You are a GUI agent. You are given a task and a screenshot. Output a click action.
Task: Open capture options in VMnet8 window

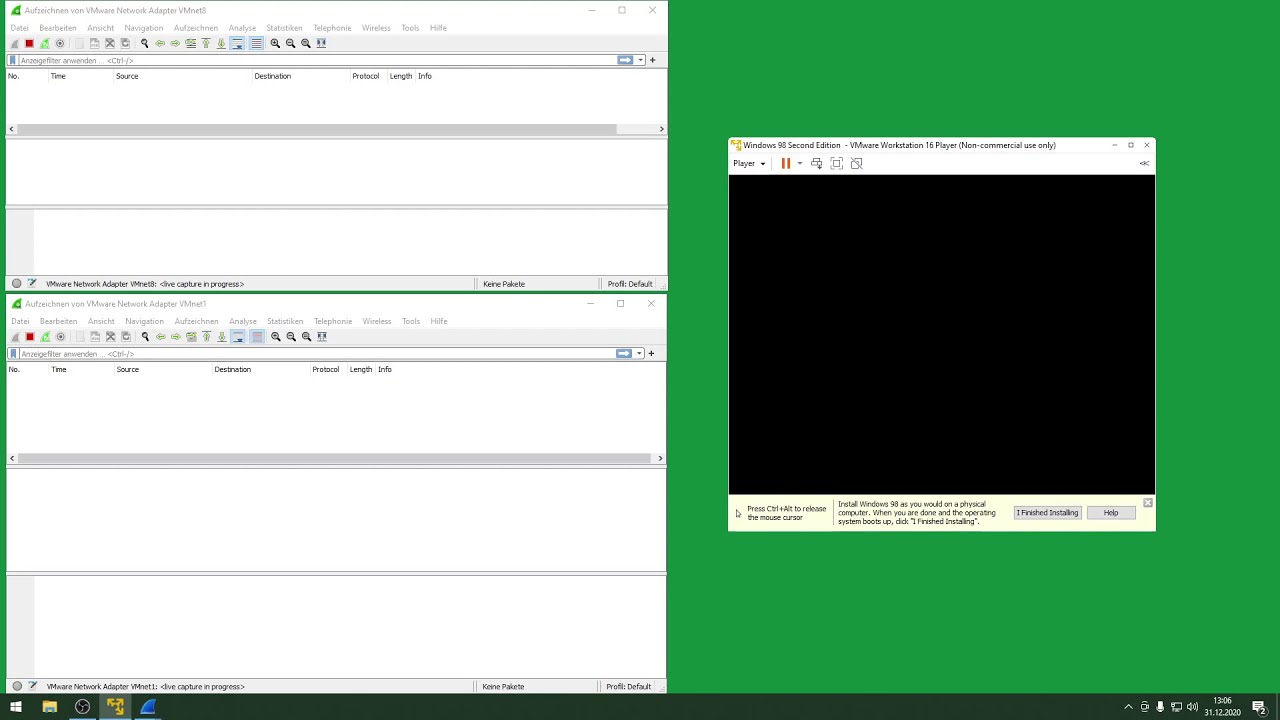(60, 43)
